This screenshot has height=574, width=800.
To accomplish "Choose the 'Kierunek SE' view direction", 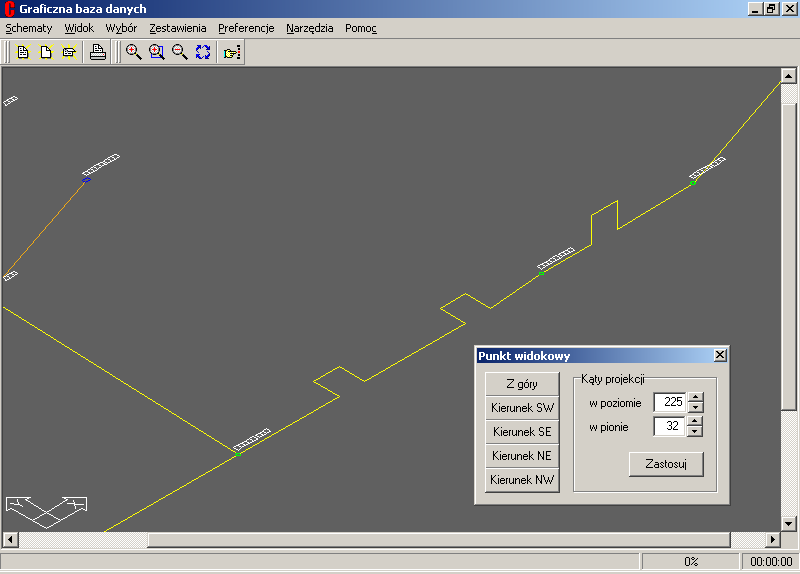I will pyautogui.click(x=522, y=432).
